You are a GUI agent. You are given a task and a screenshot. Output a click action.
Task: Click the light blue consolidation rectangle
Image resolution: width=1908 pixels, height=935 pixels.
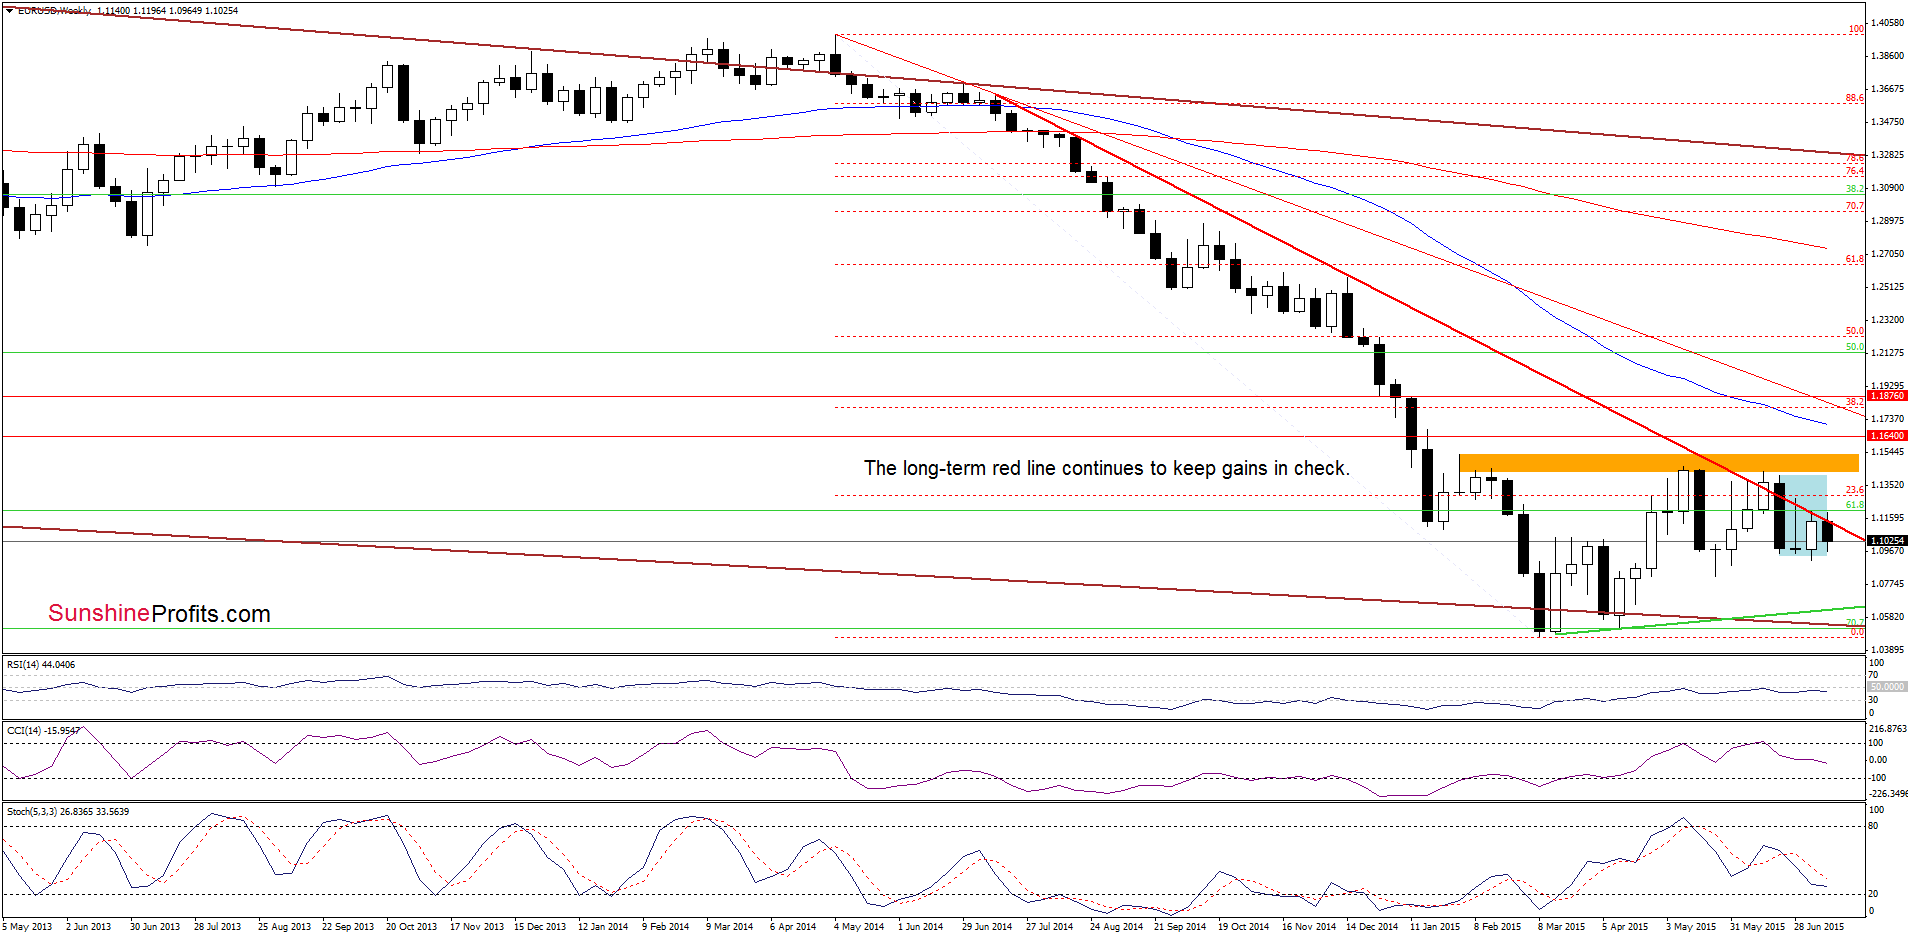coord(1803,514)
